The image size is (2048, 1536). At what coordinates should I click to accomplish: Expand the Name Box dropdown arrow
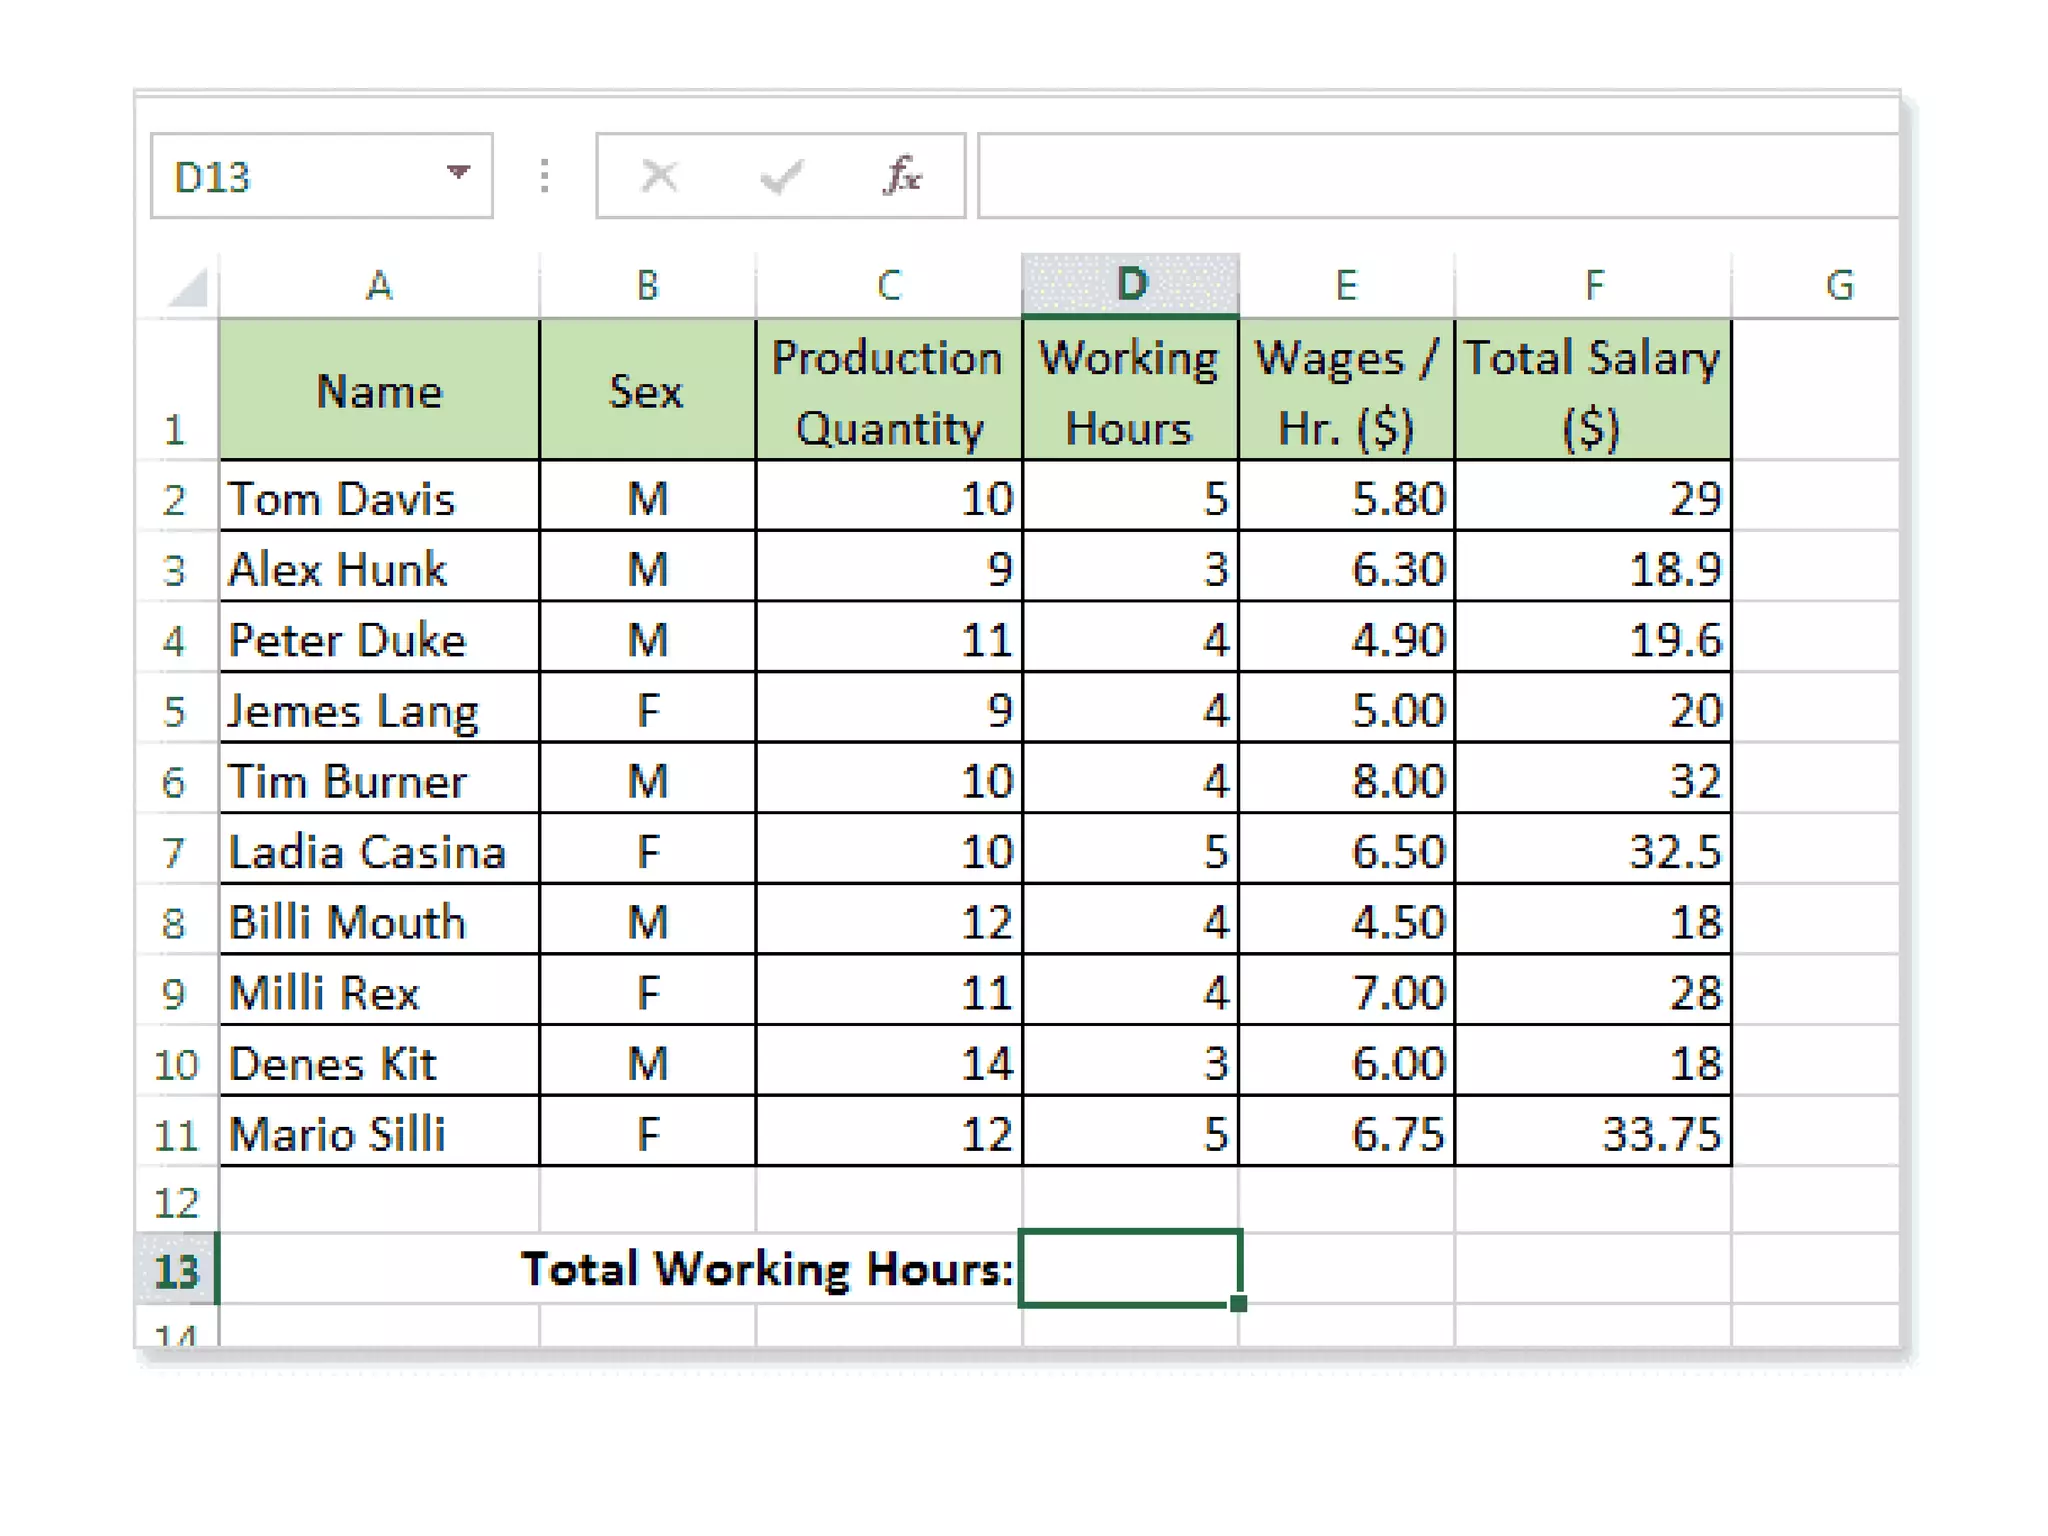[458, 173]
